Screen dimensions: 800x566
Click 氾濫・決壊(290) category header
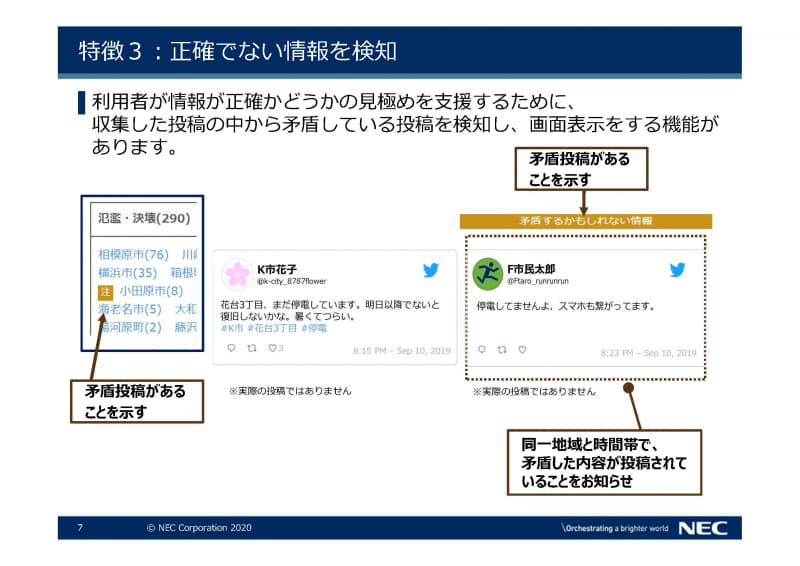[x=144, y=218]
